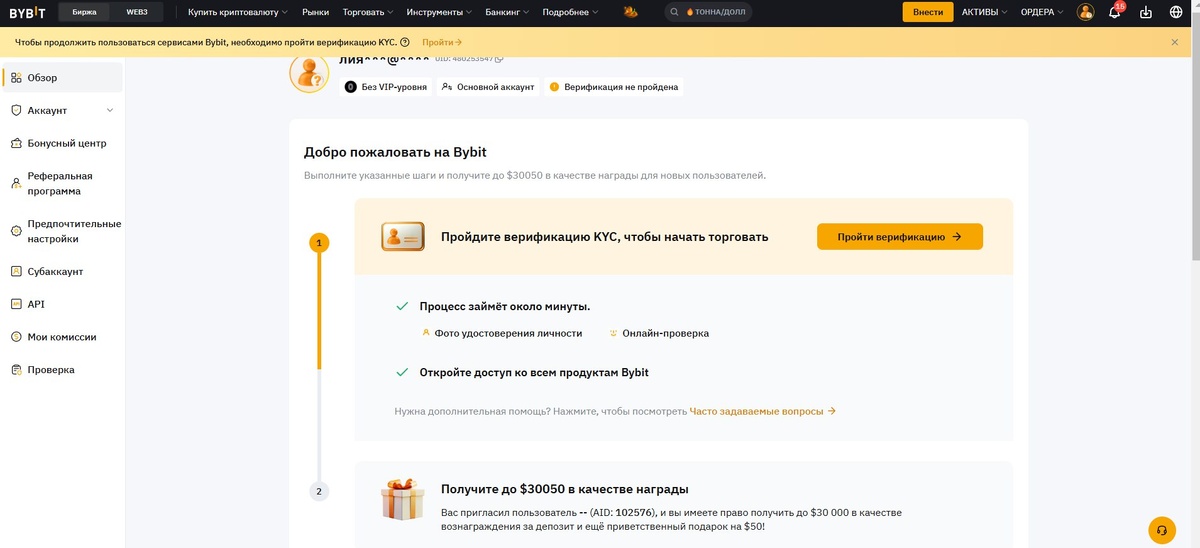Click the Пройти верификацию button
This screenshot has width=1200, height=548.
[x=900, y=237]
